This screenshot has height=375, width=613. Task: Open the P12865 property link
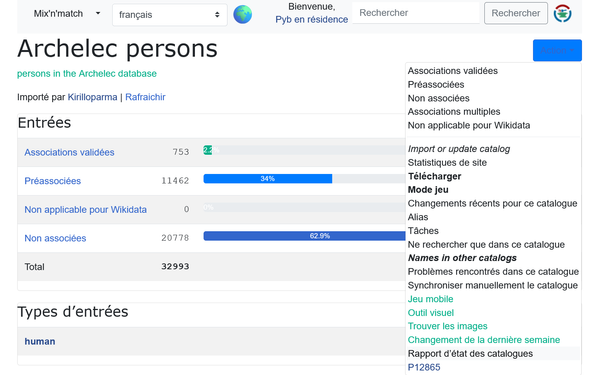click(424, 367)
